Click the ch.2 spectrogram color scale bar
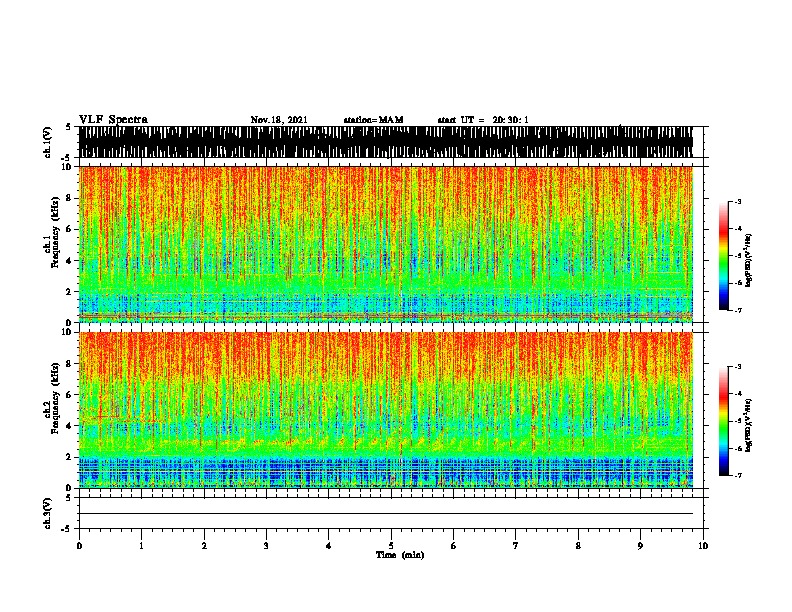 click(x=724, y=421)
